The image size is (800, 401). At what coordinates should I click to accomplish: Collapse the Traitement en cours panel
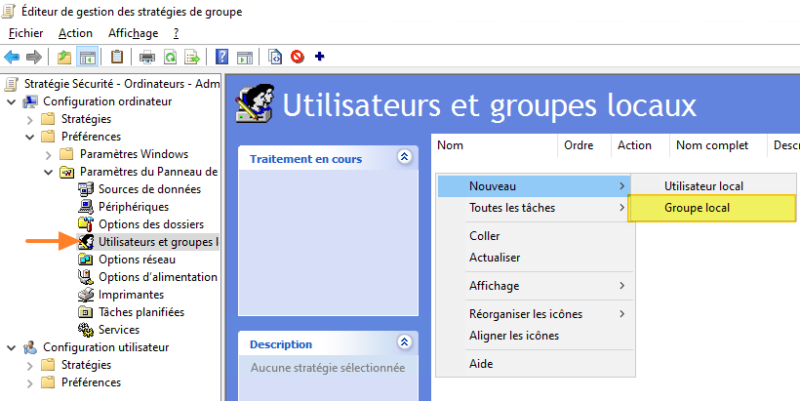[405, 157]
